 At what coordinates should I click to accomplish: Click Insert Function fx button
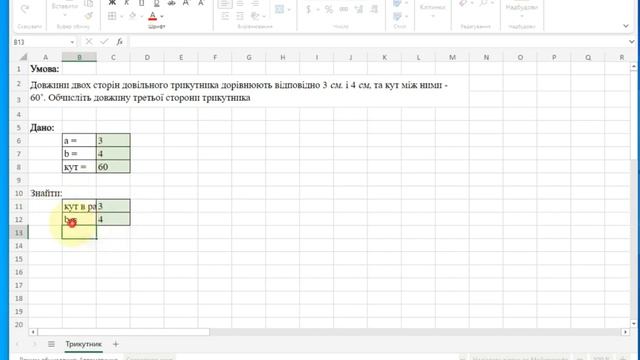click(120, 42)
